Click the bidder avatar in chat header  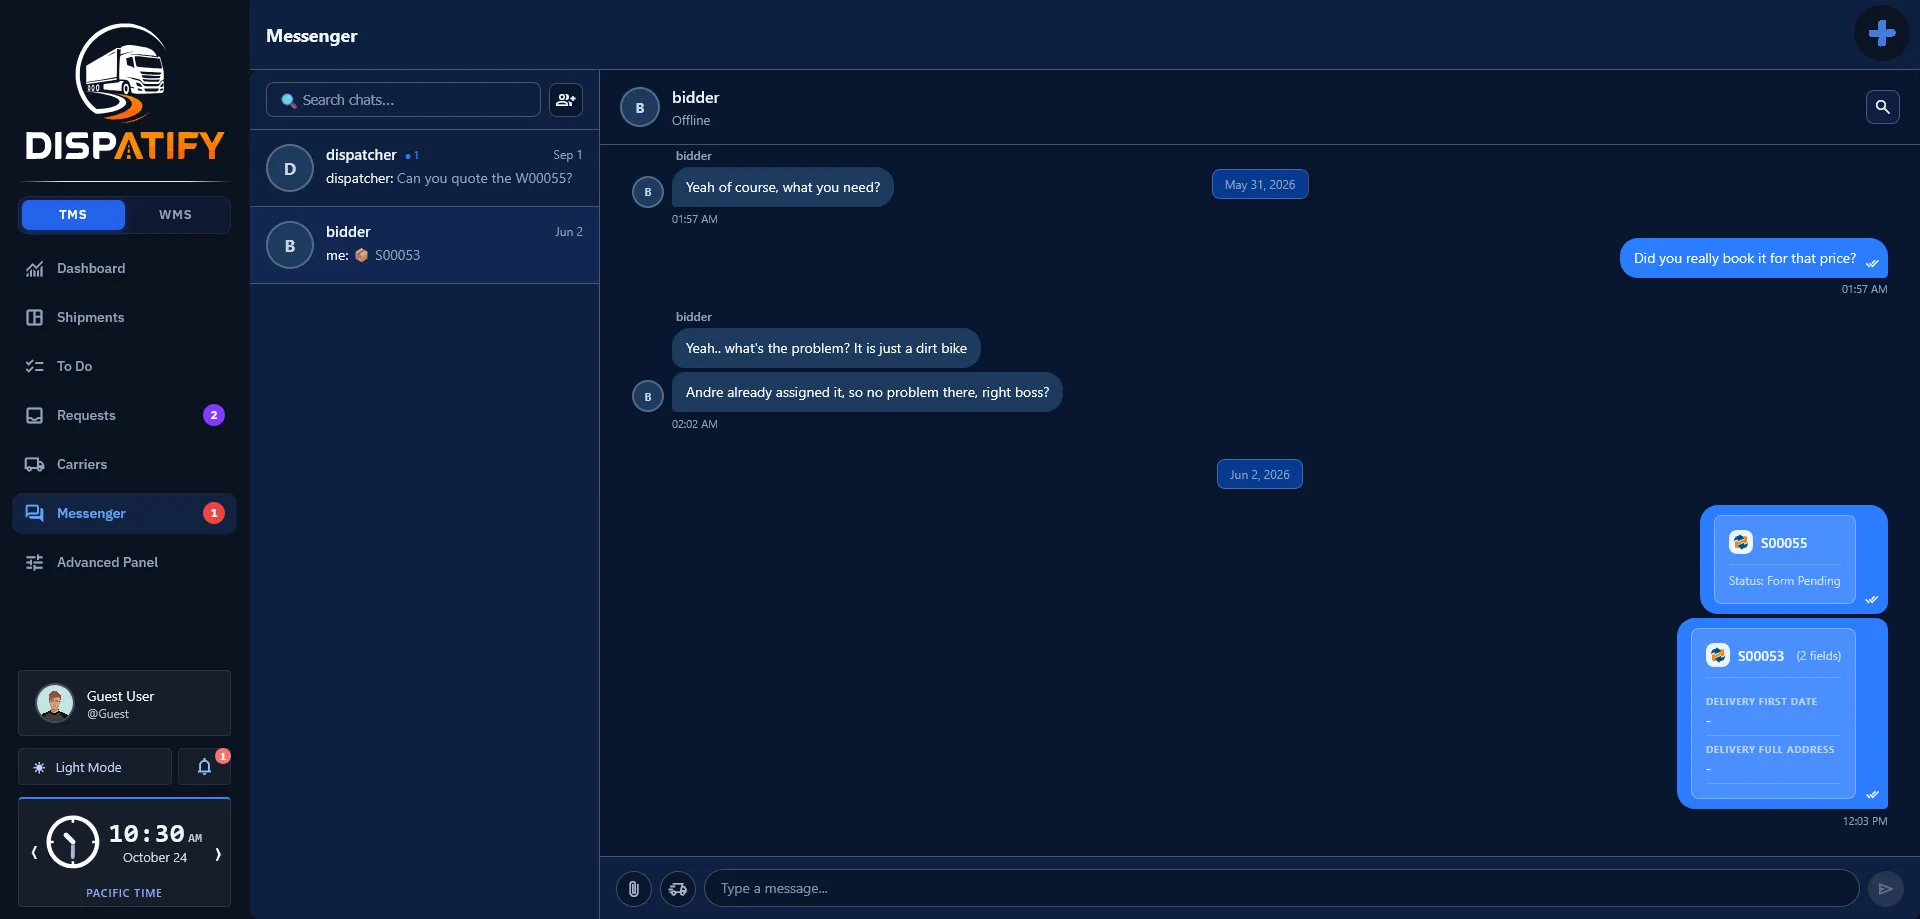pos(640,108)
